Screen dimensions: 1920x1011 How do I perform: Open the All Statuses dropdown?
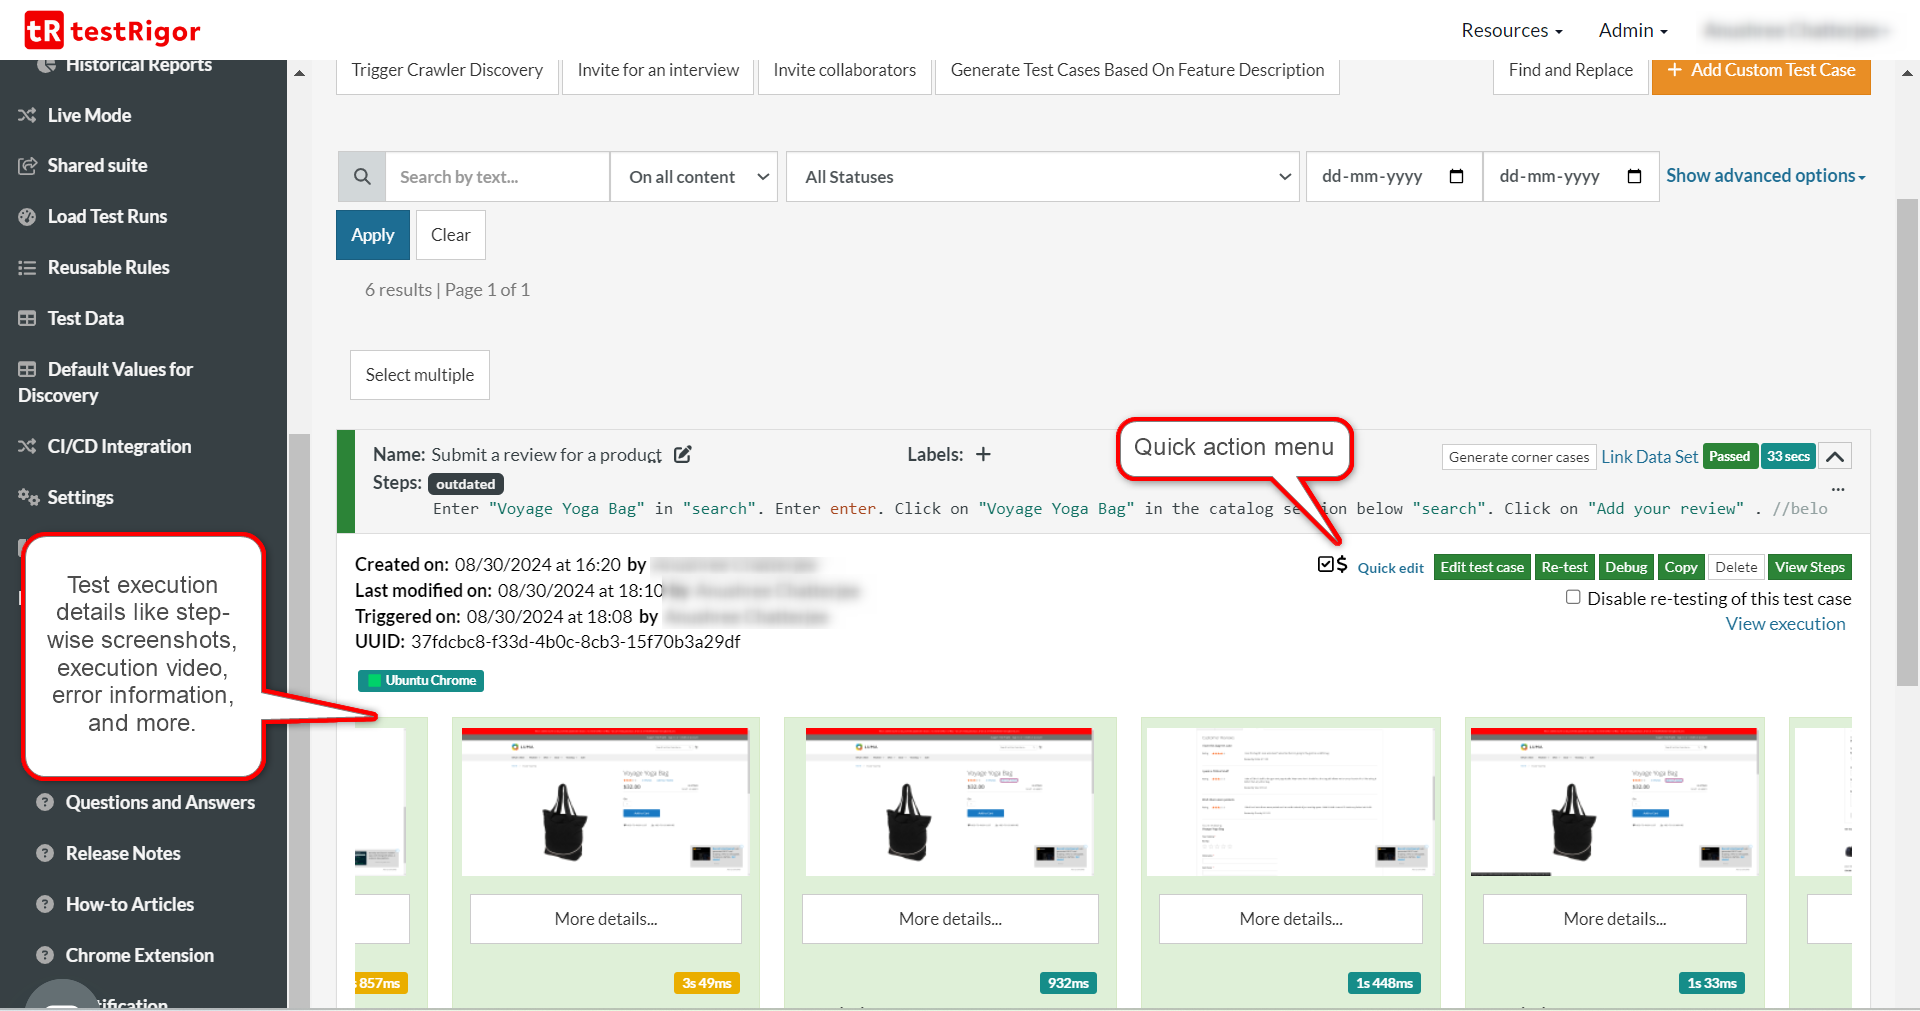(x=1042, y=177)
